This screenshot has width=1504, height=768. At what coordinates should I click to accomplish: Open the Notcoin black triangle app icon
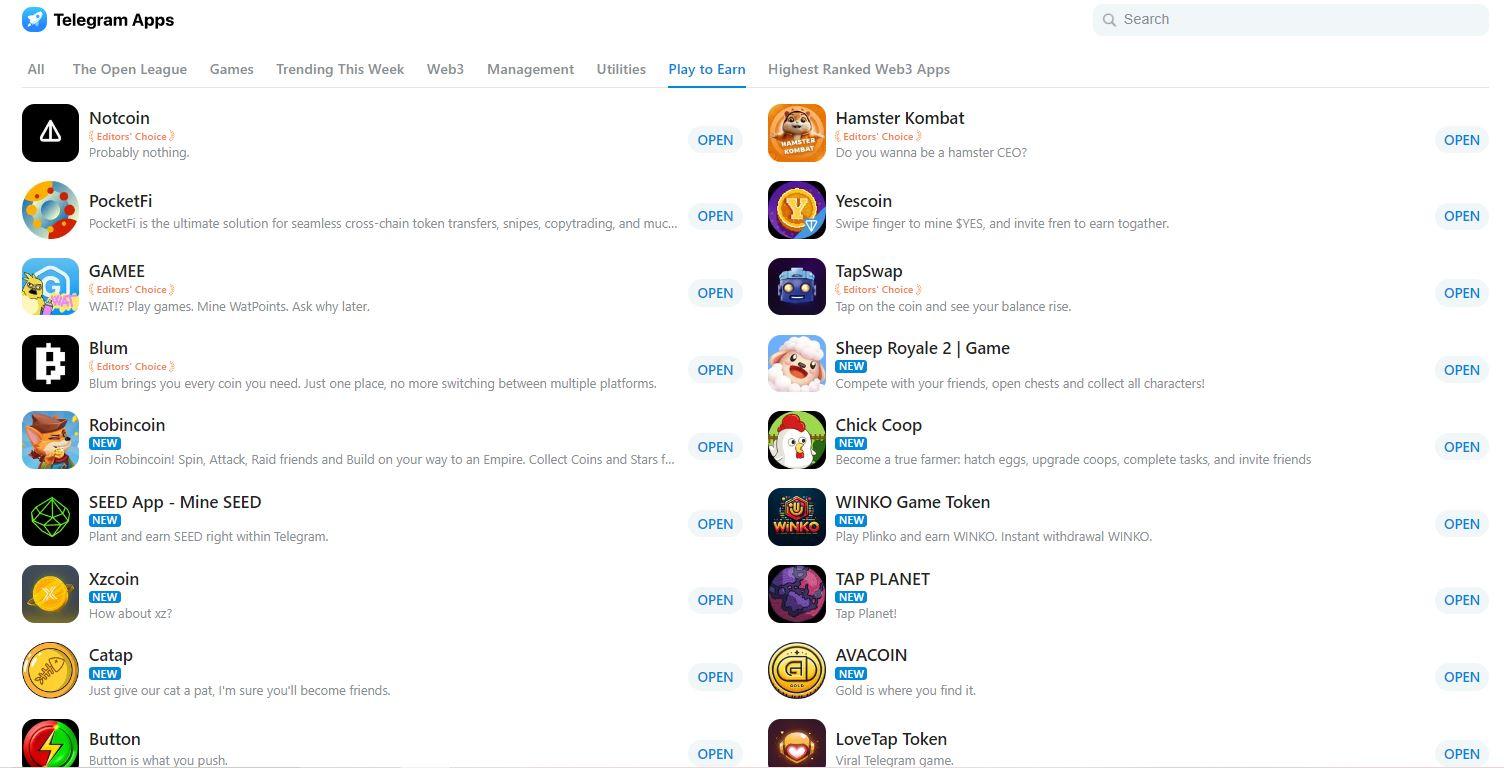(x=50, y=133)
